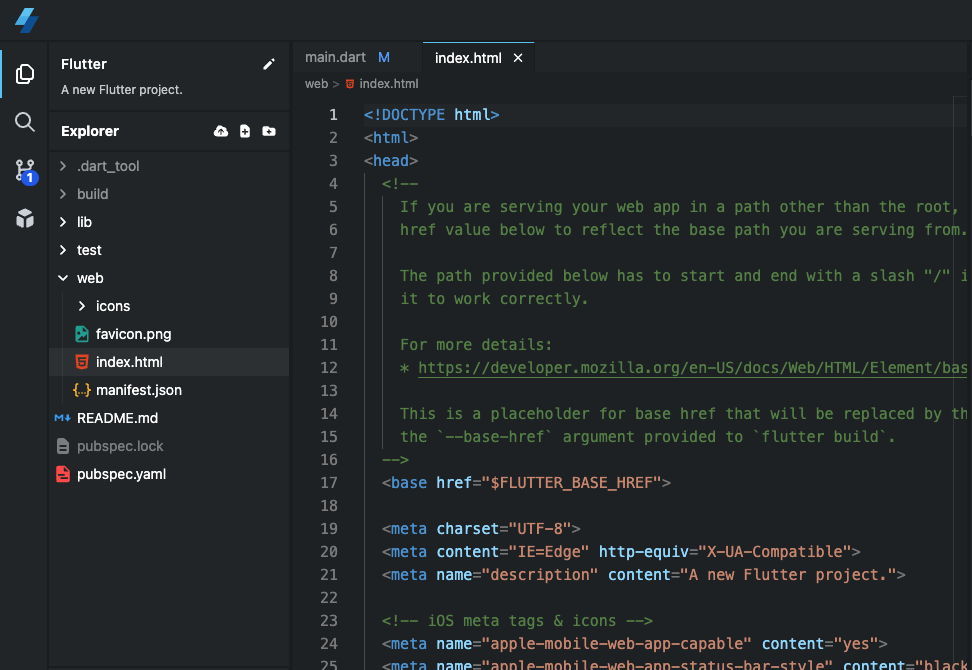Select the .dart_tool folder label

tap(108, 166)
